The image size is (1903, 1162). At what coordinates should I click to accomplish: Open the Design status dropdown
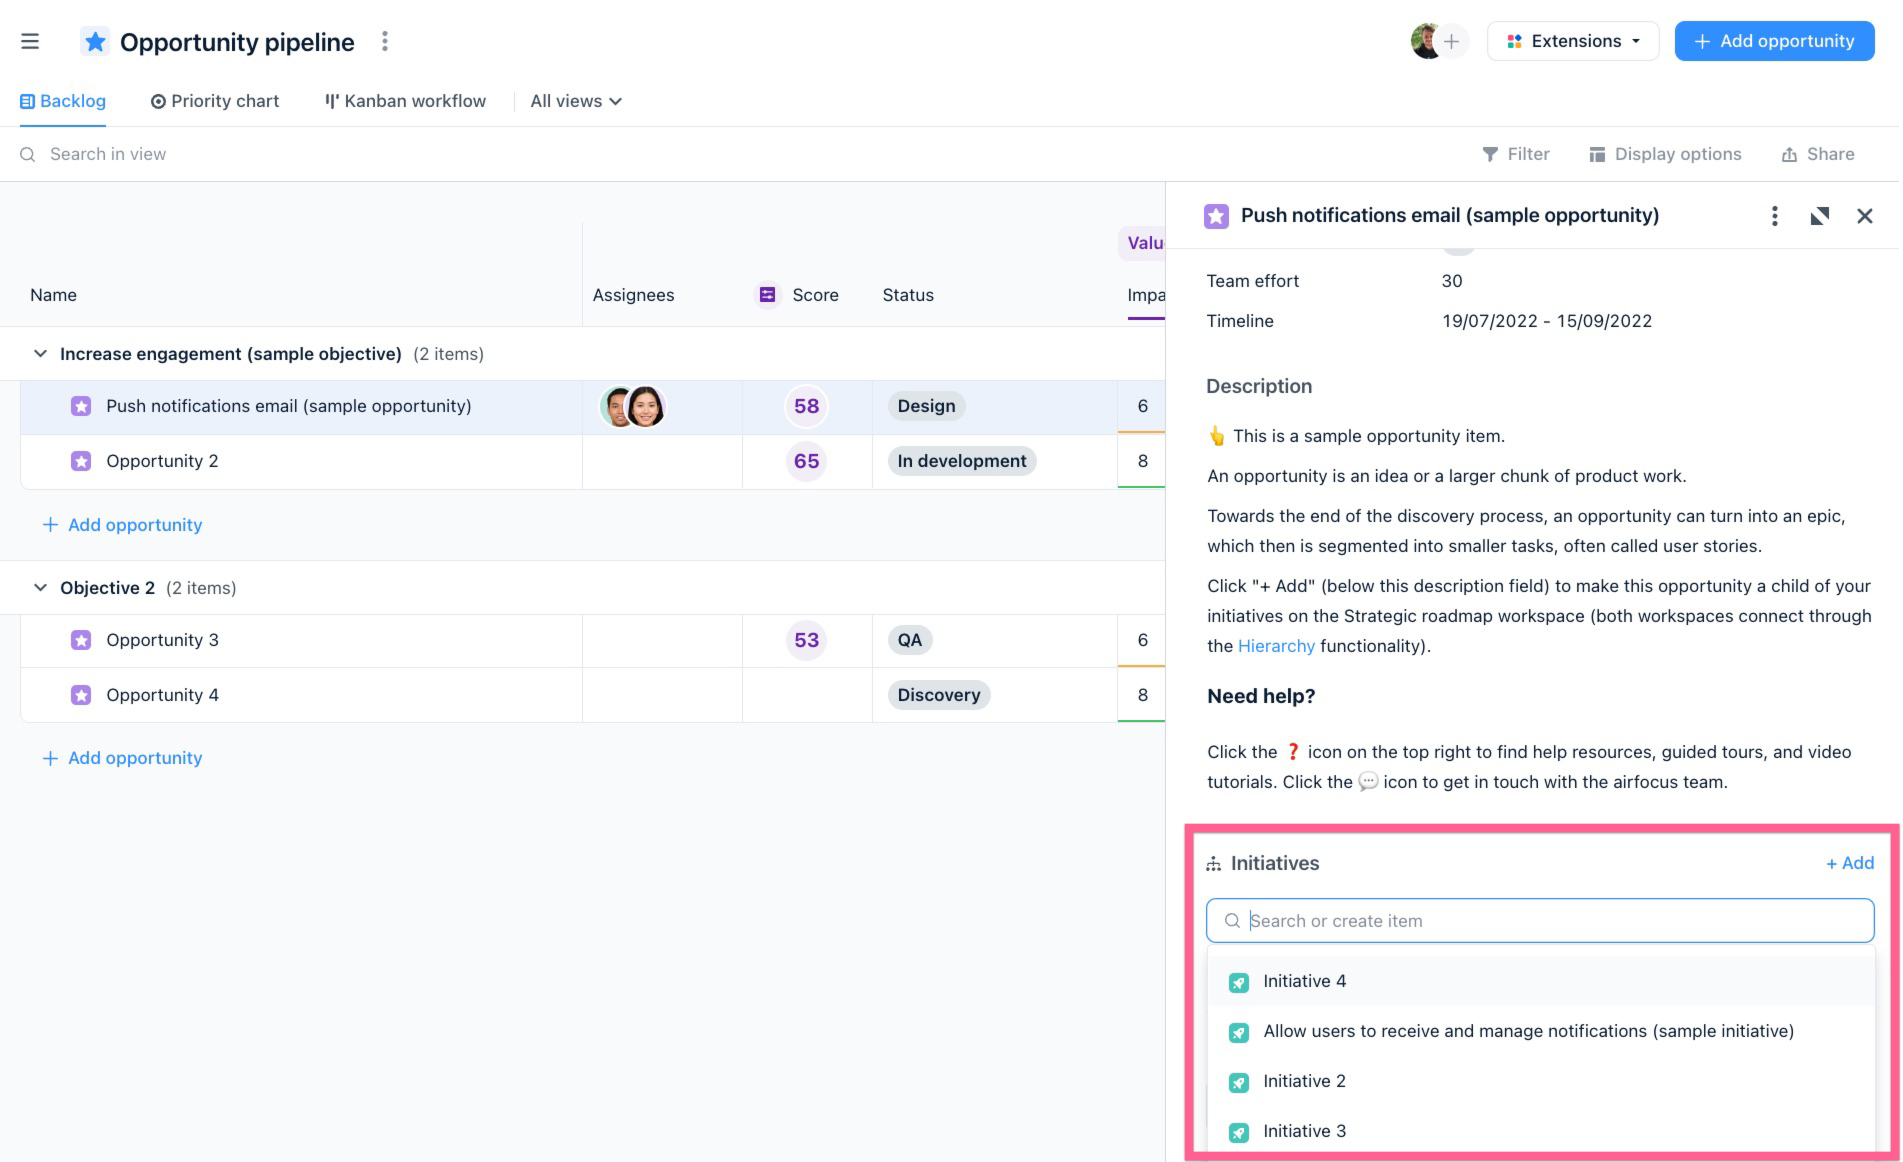coord(926,406)
